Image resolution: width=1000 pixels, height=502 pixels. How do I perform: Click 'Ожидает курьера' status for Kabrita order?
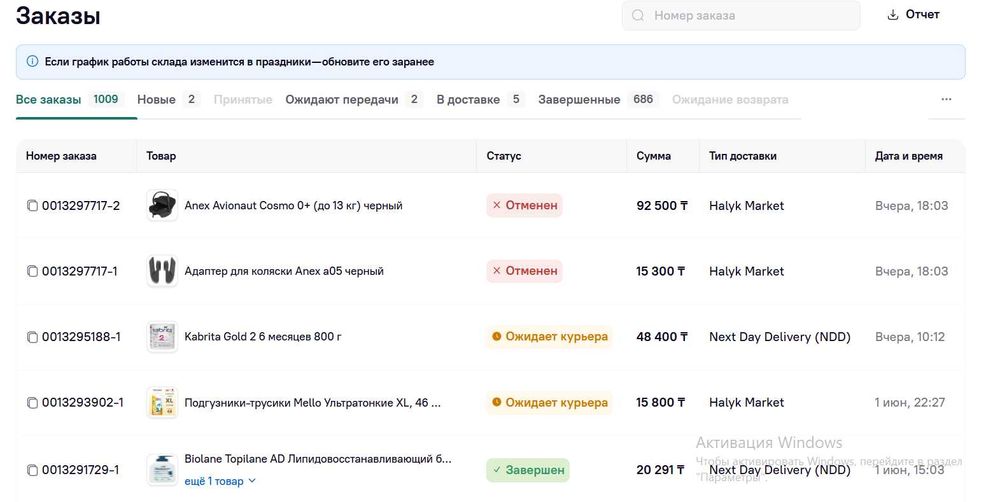pyautogui.click(x=549, y=337)
